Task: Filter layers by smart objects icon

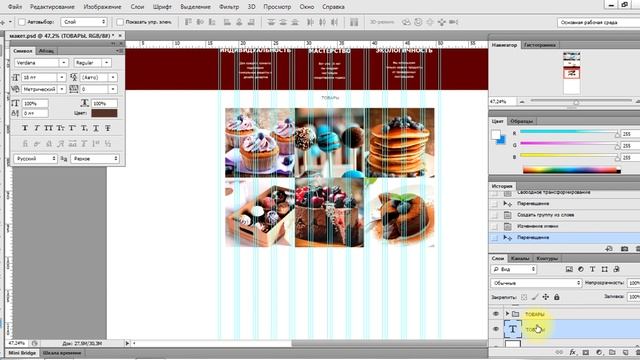Action: coord(616,269)
